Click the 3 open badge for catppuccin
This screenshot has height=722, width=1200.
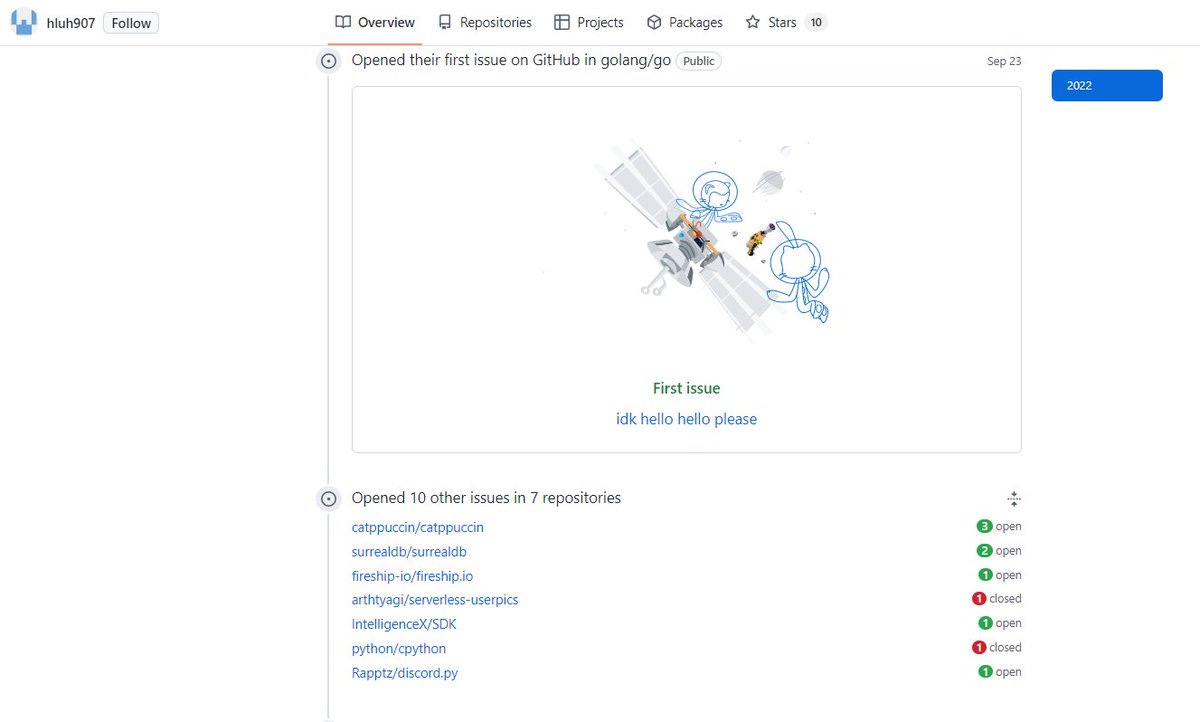999,526
